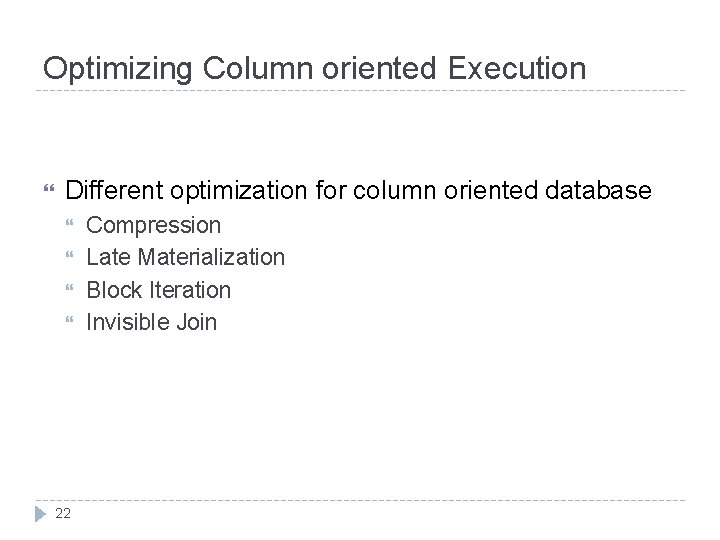
Task: Click the blue triangle beside slide number
Action: coord(41,513)
